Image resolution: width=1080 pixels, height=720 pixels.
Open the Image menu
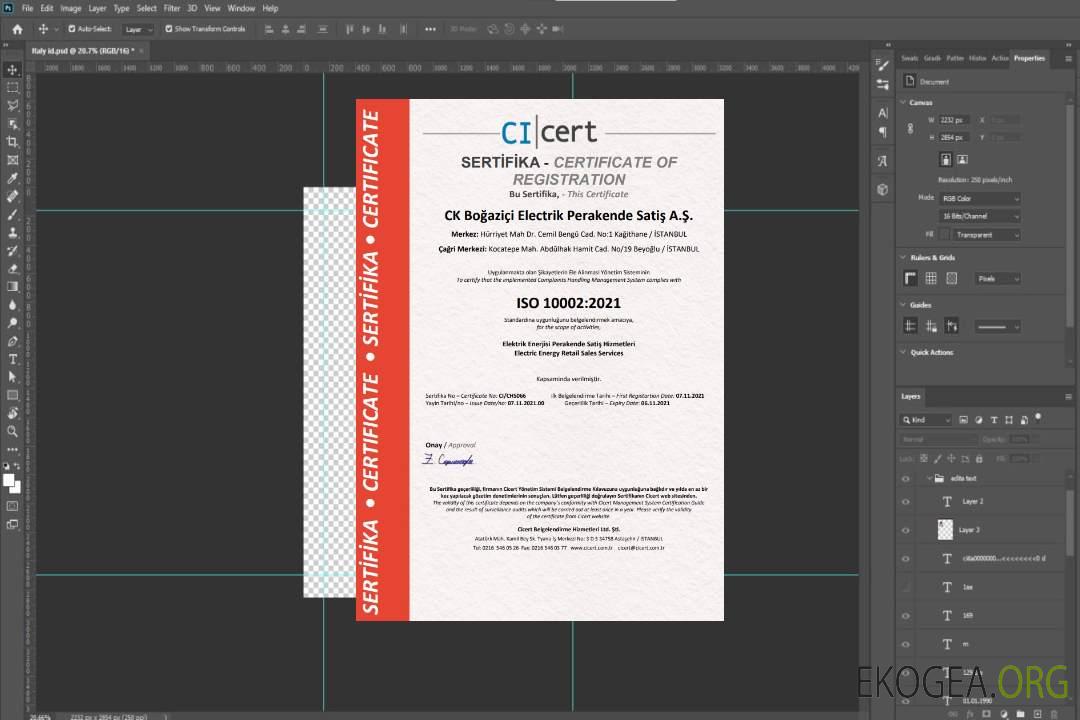[x=71, y=8]
